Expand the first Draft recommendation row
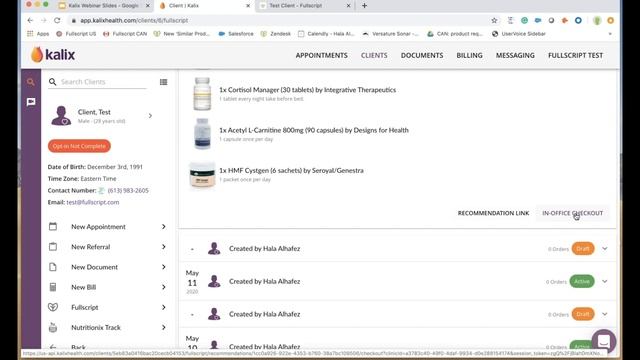Screen dimensions: 640x360 pos(604,249)
